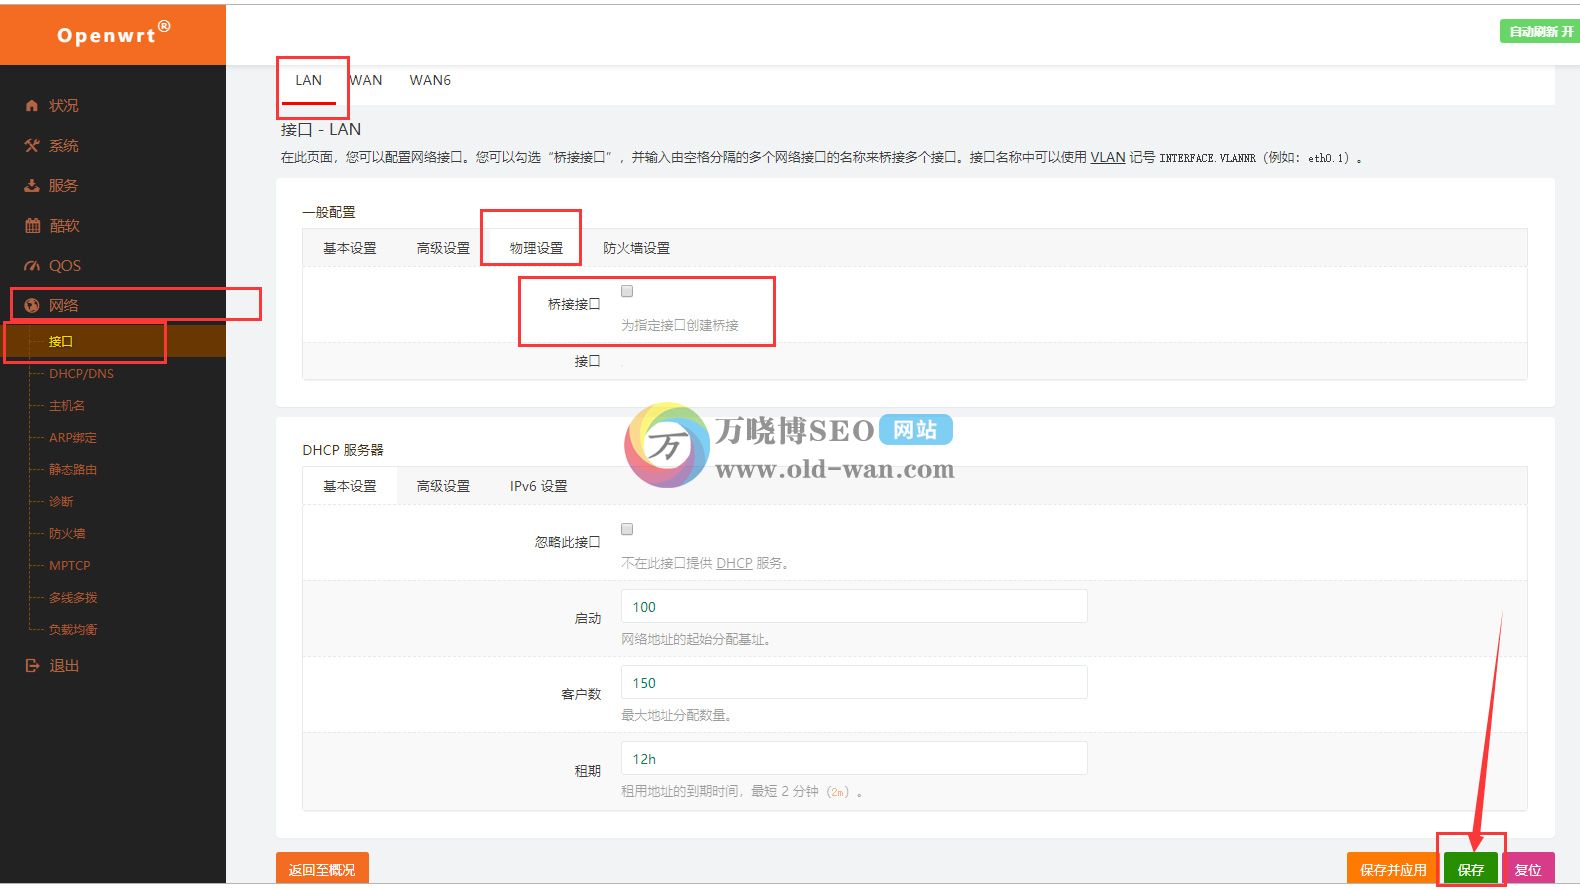Open 基本设置 tab under 一般配置
This screenshot has height=890, width=1580.
click(x=350, y=248)
